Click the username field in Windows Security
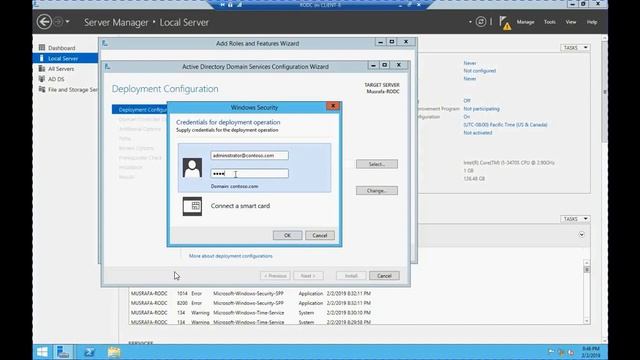The height and width of the screenshot is (360, 640). coord(249,156)
